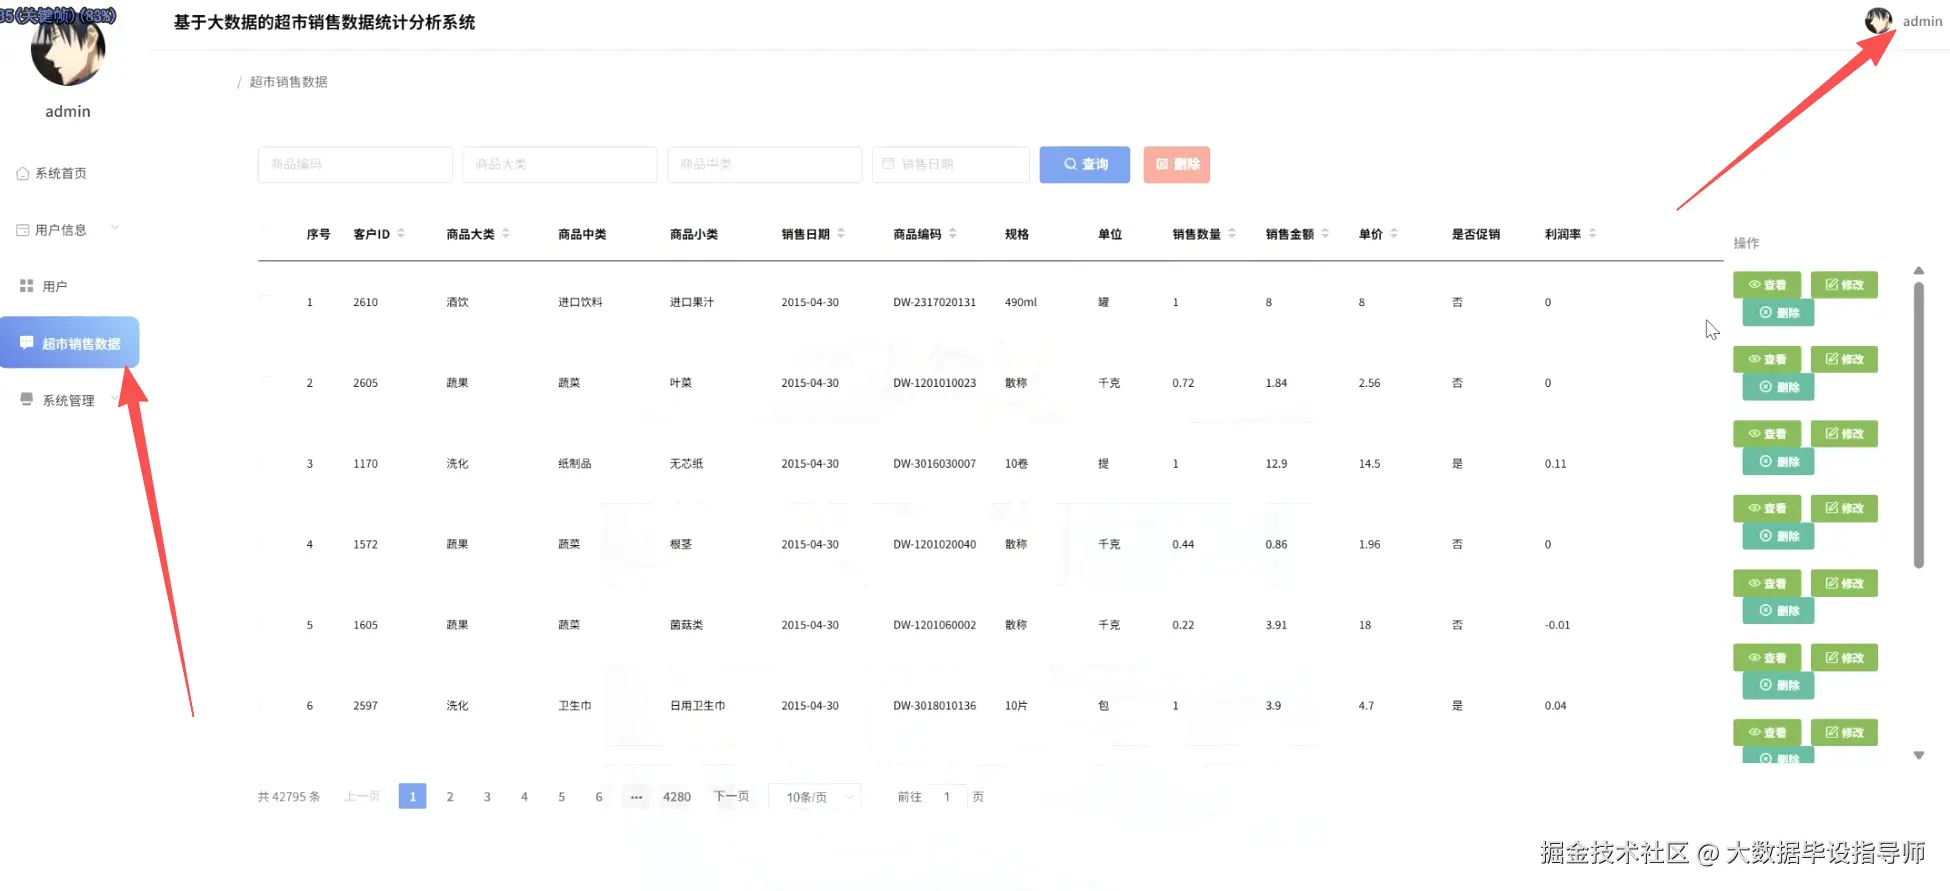Viewport: 1950px width, 891px height.
Task: Focus the 商品中类 search field
Action: click(x=765, y=164)
